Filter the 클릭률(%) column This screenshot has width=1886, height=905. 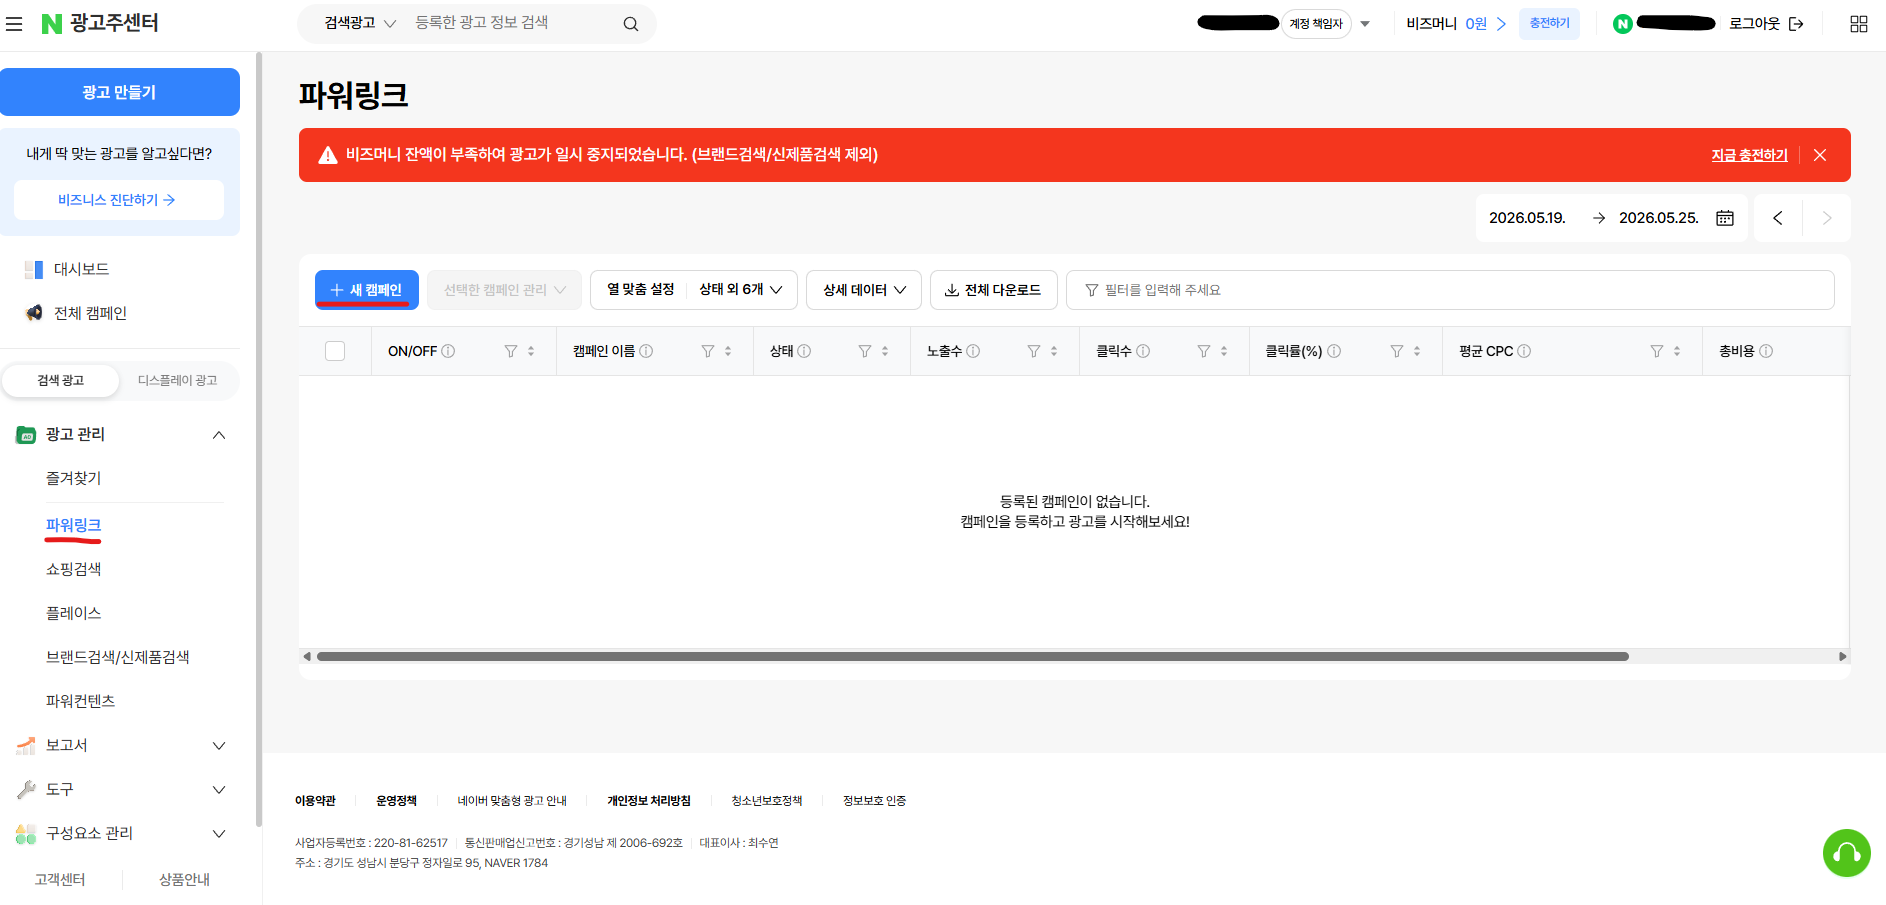(x=1397, y=351)
